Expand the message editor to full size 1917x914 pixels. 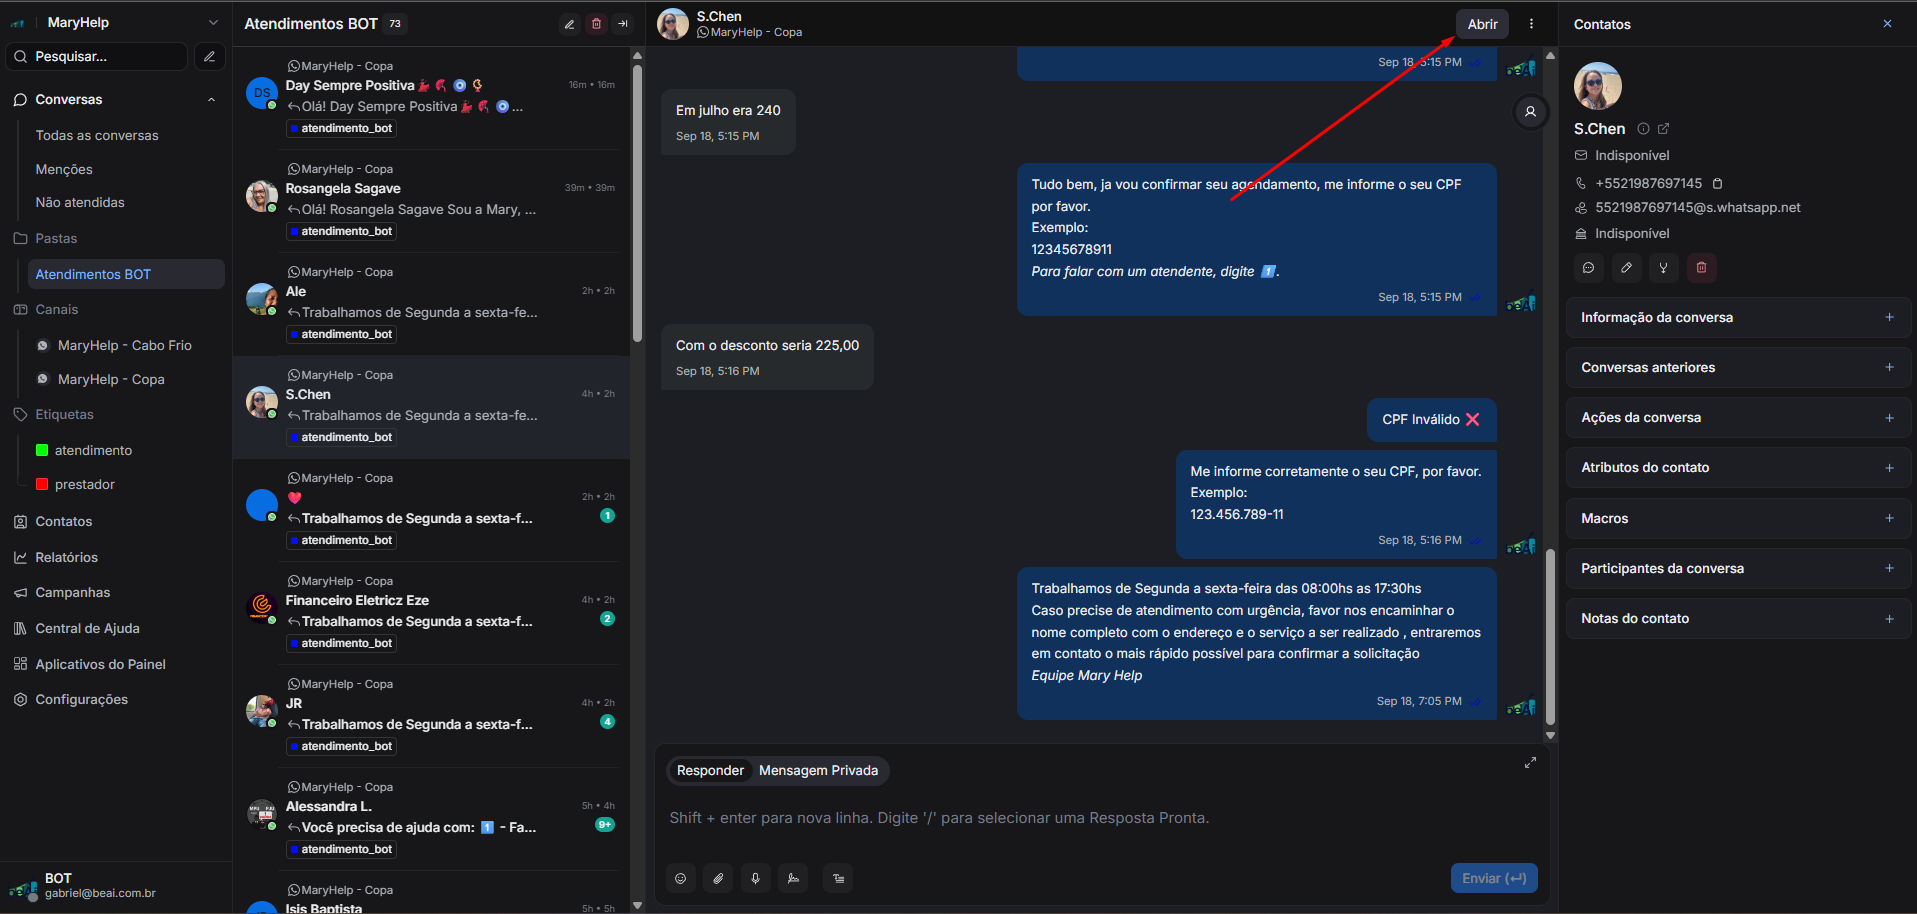[1530, 763]
